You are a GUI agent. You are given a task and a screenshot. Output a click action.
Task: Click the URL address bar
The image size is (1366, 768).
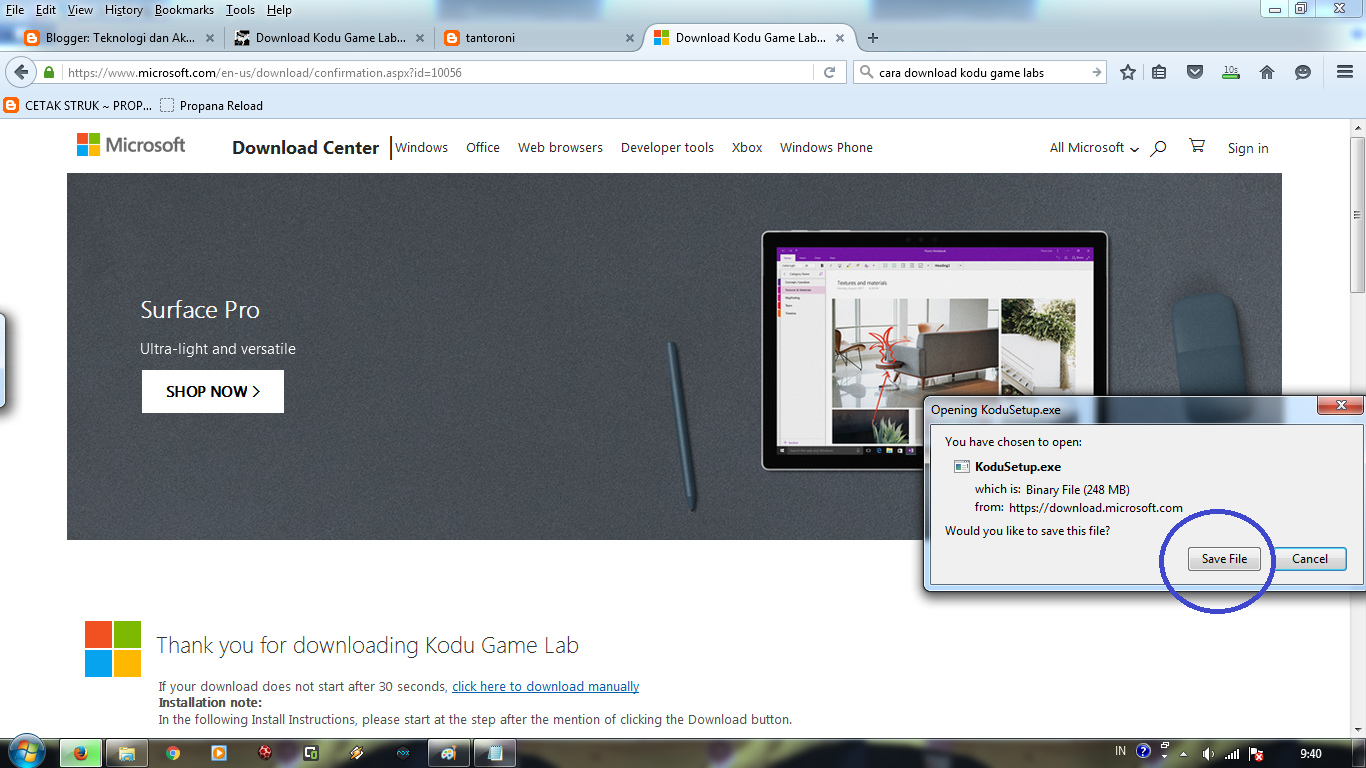(x=438, y=73)
